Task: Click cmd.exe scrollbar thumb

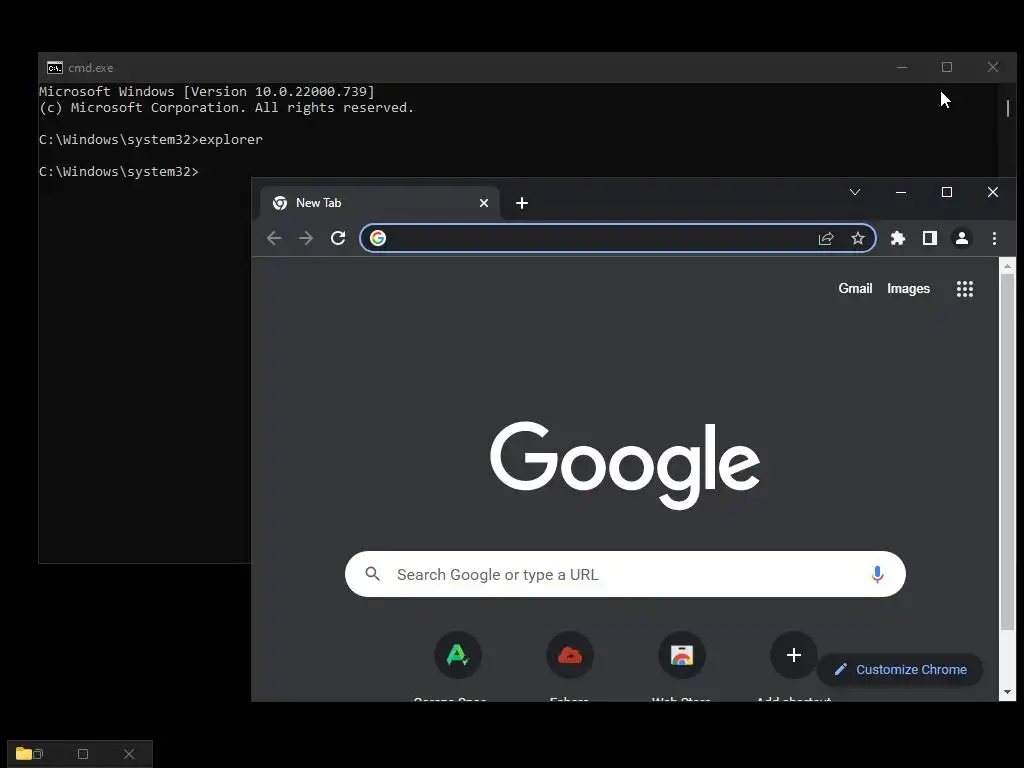Action: 1008,108
